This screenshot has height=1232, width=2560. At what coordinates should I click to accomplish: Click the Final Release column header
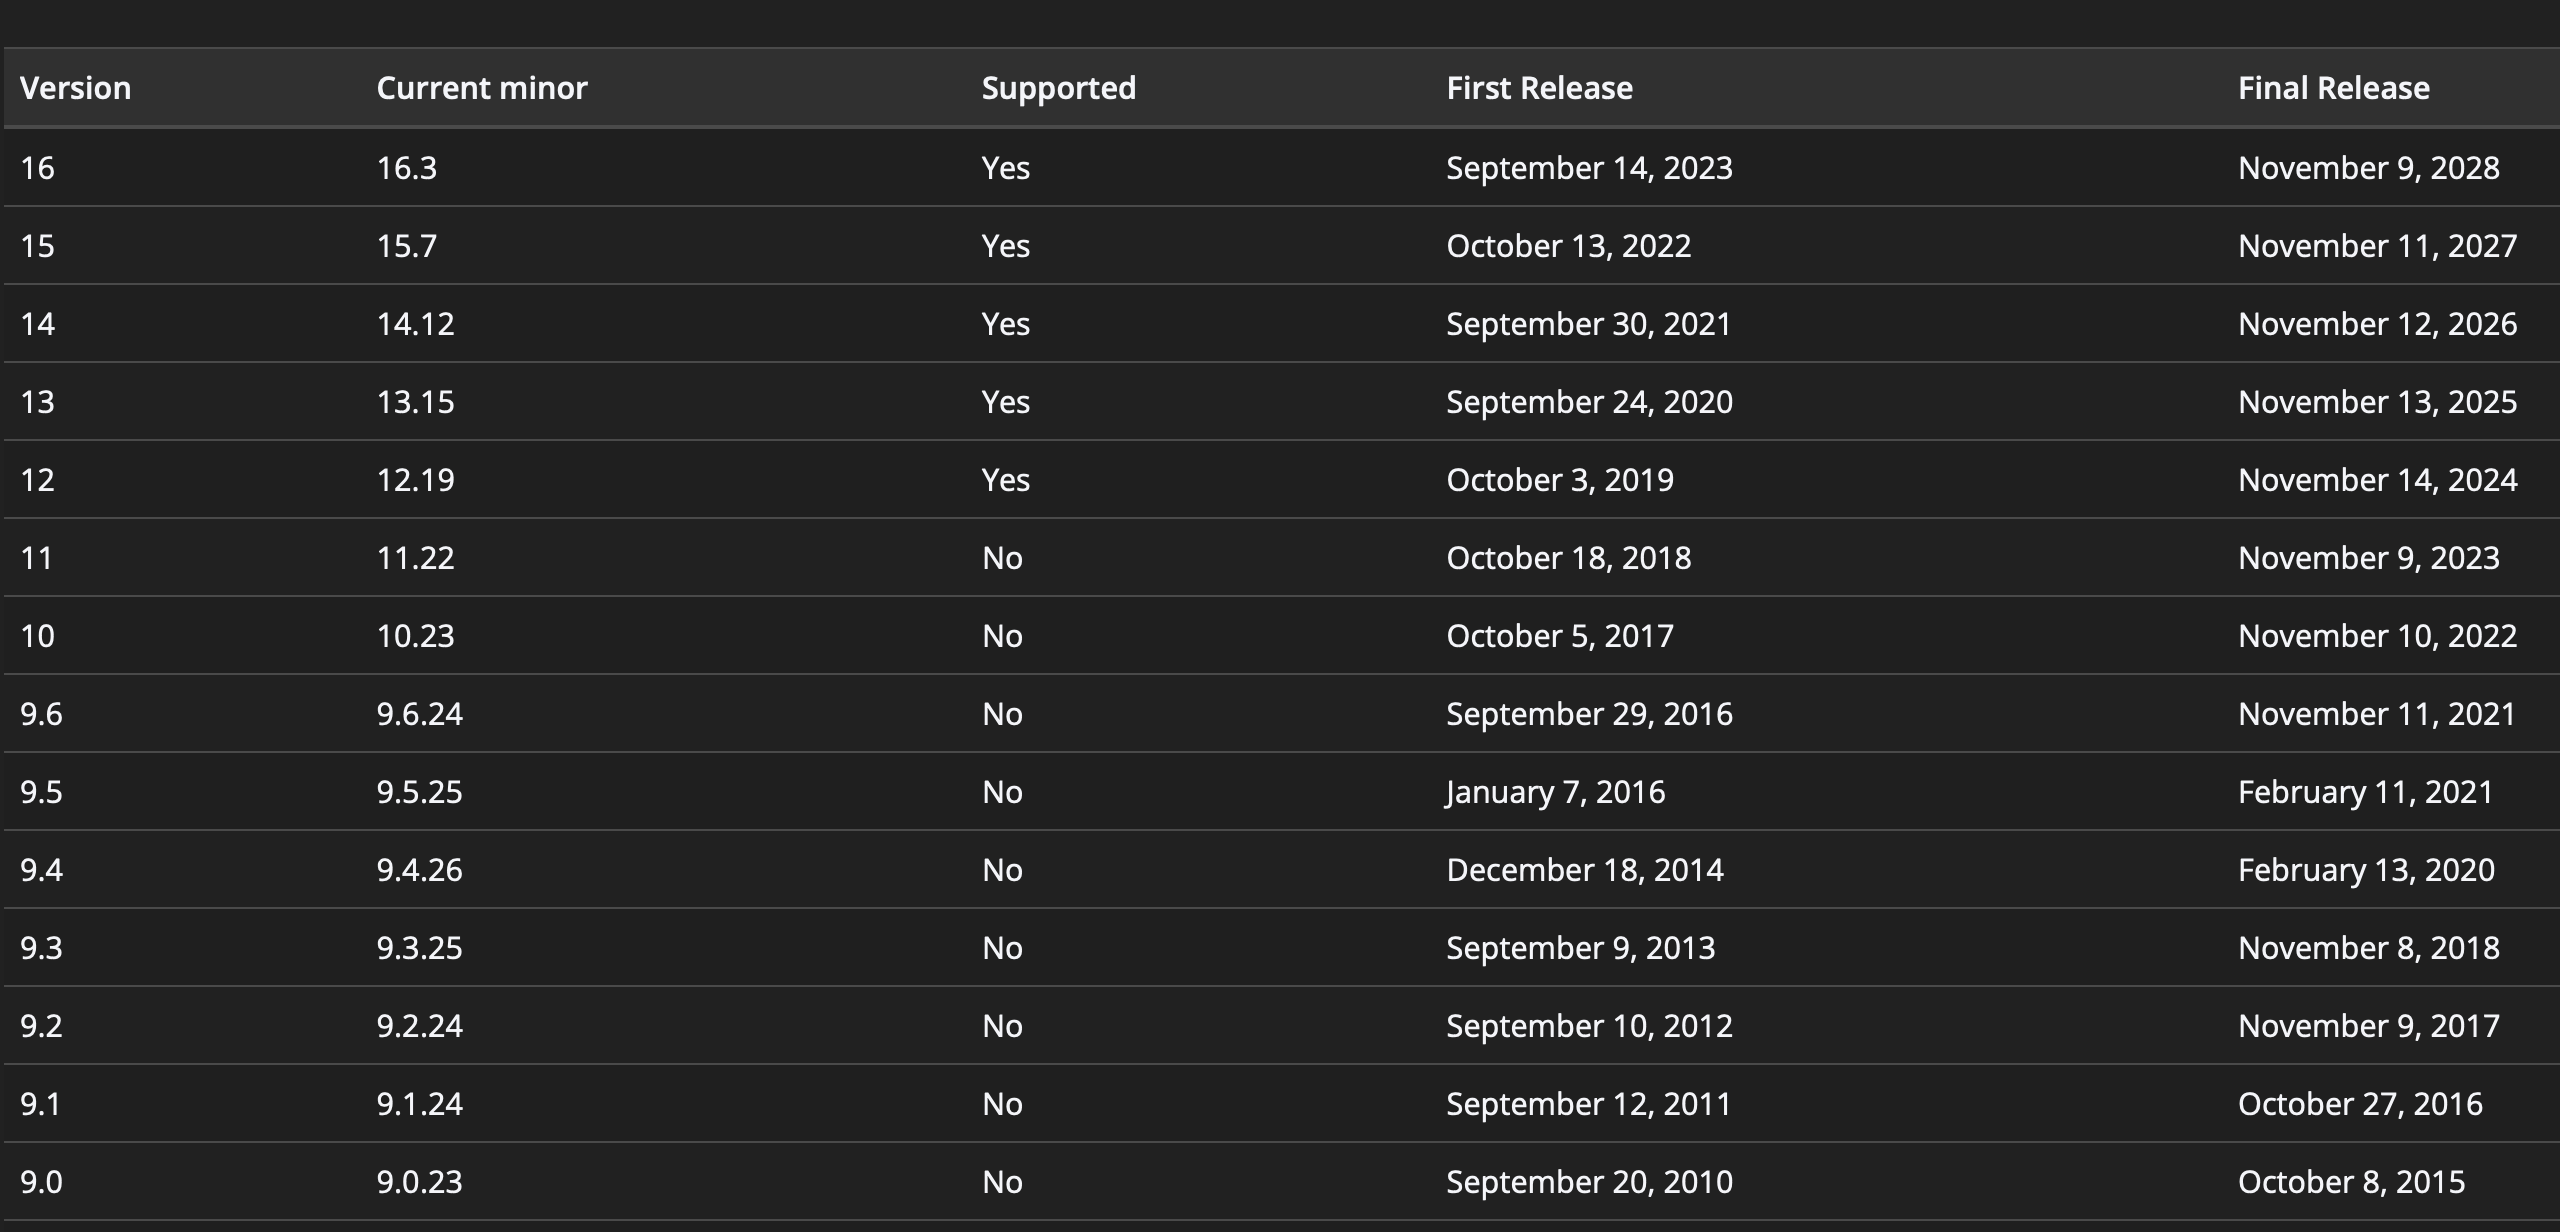coord(2333,88)
